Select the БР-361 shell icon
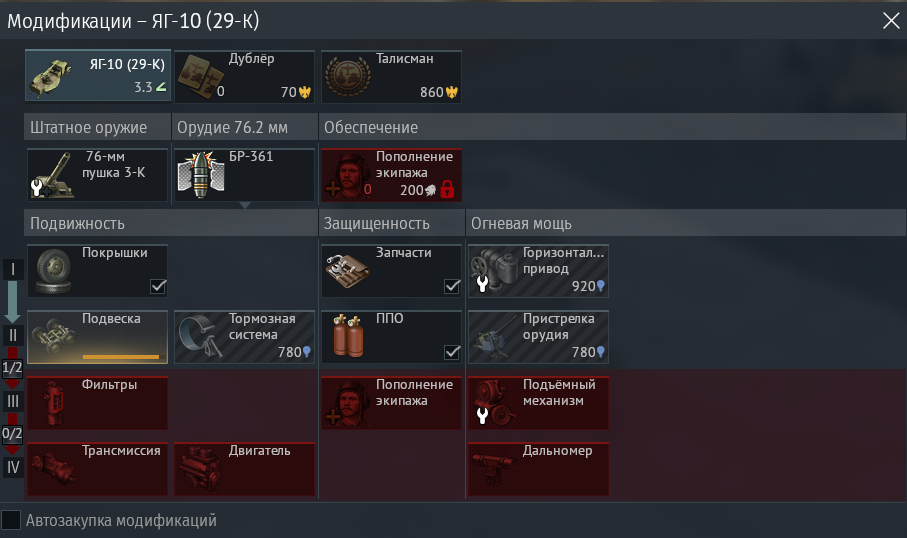907x538 pixels. [201, 174]
